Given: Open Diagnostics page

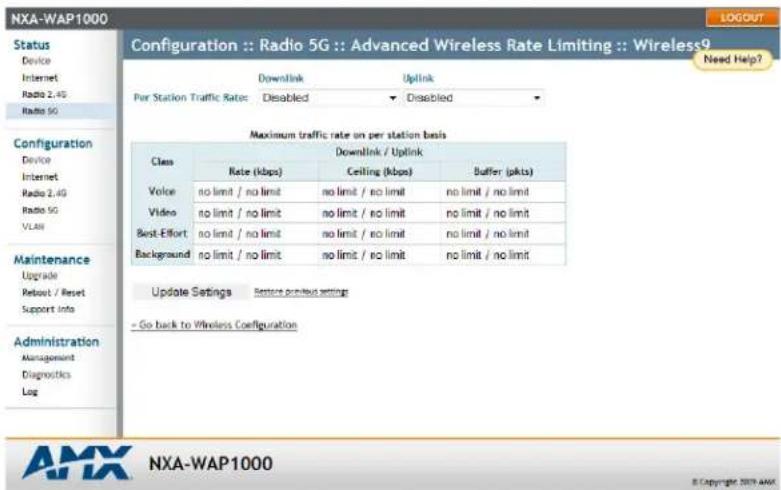Looking at the screenshot, I should 46,374.
